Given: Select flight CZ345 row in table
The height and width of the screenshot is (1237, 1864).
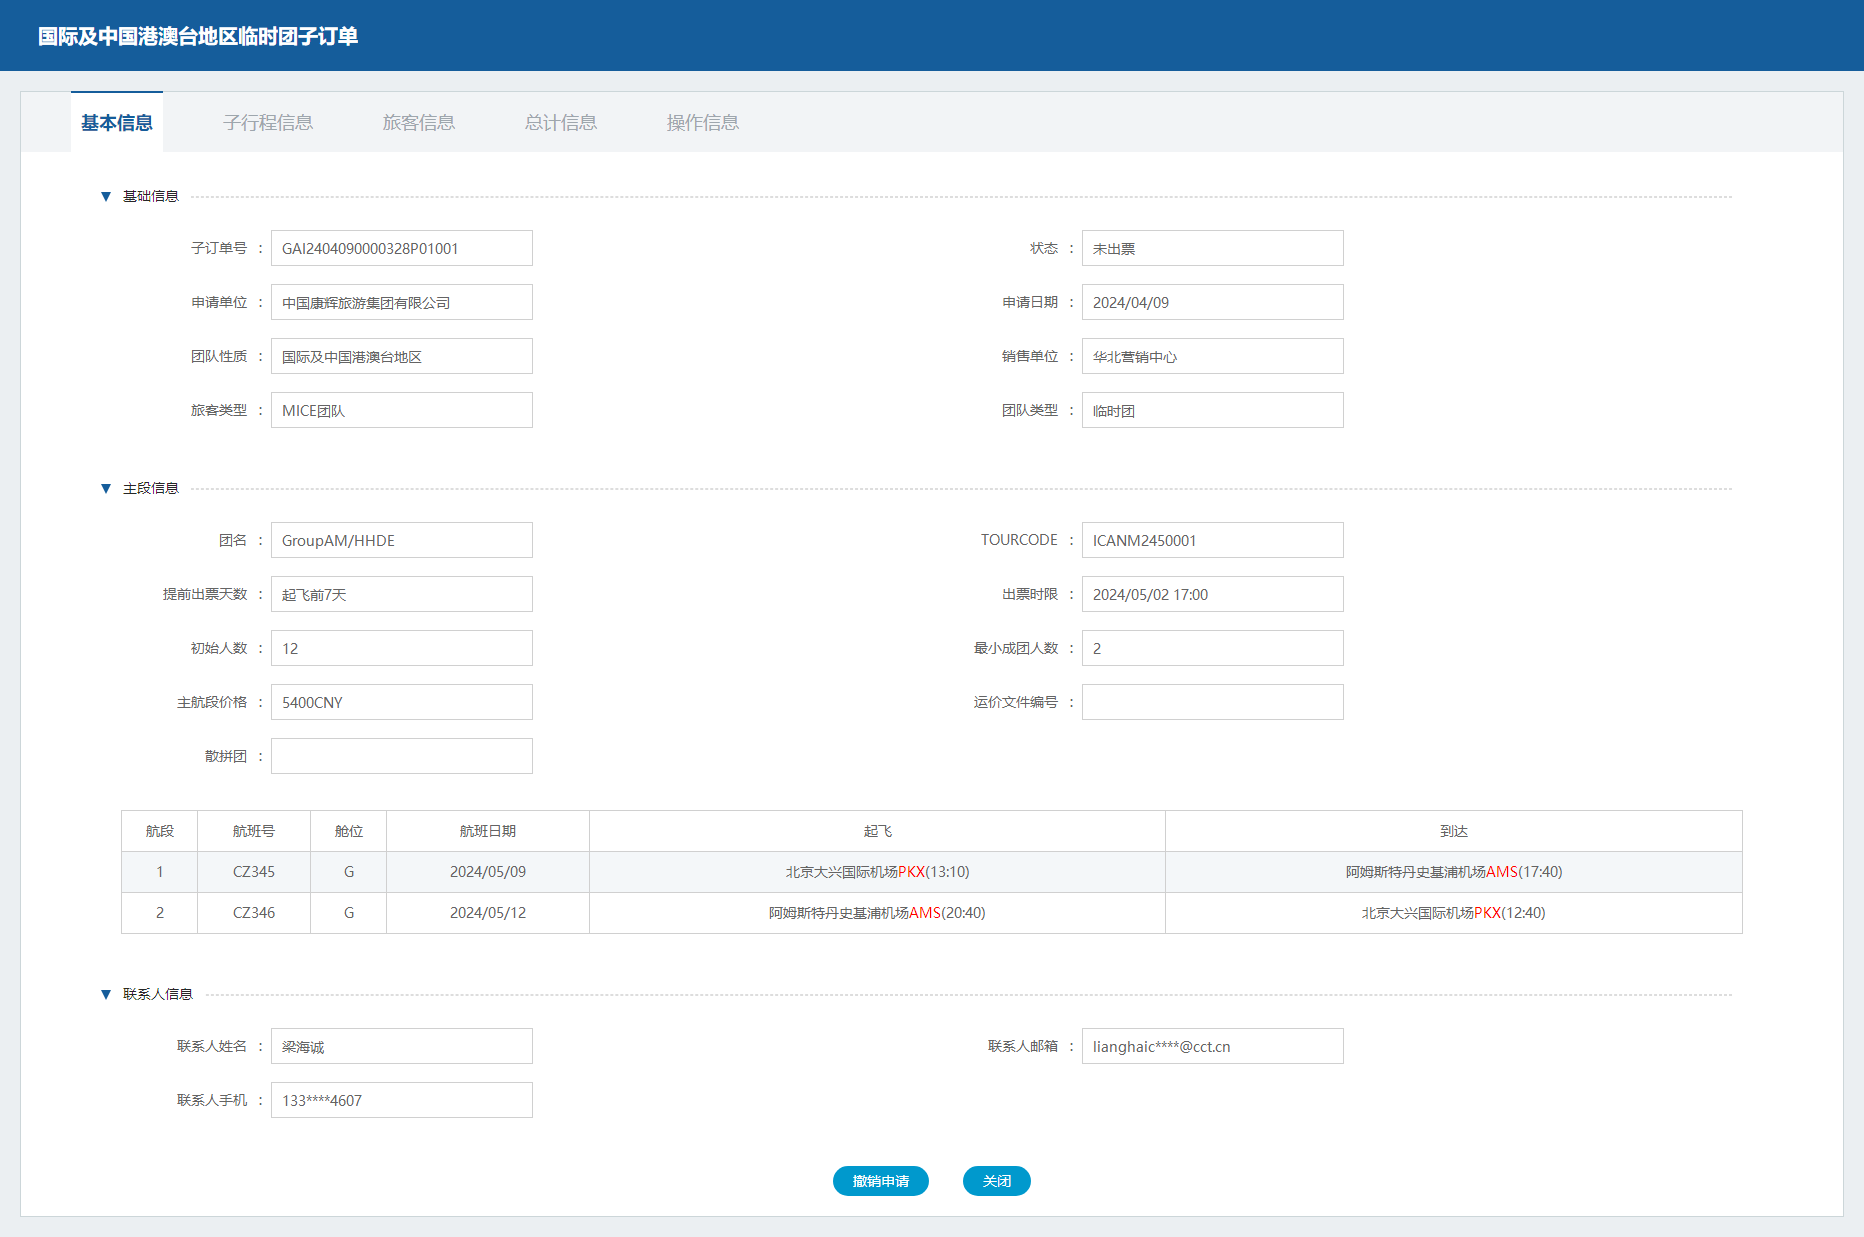Looking at the screenshot, I should tap(254, 872).
